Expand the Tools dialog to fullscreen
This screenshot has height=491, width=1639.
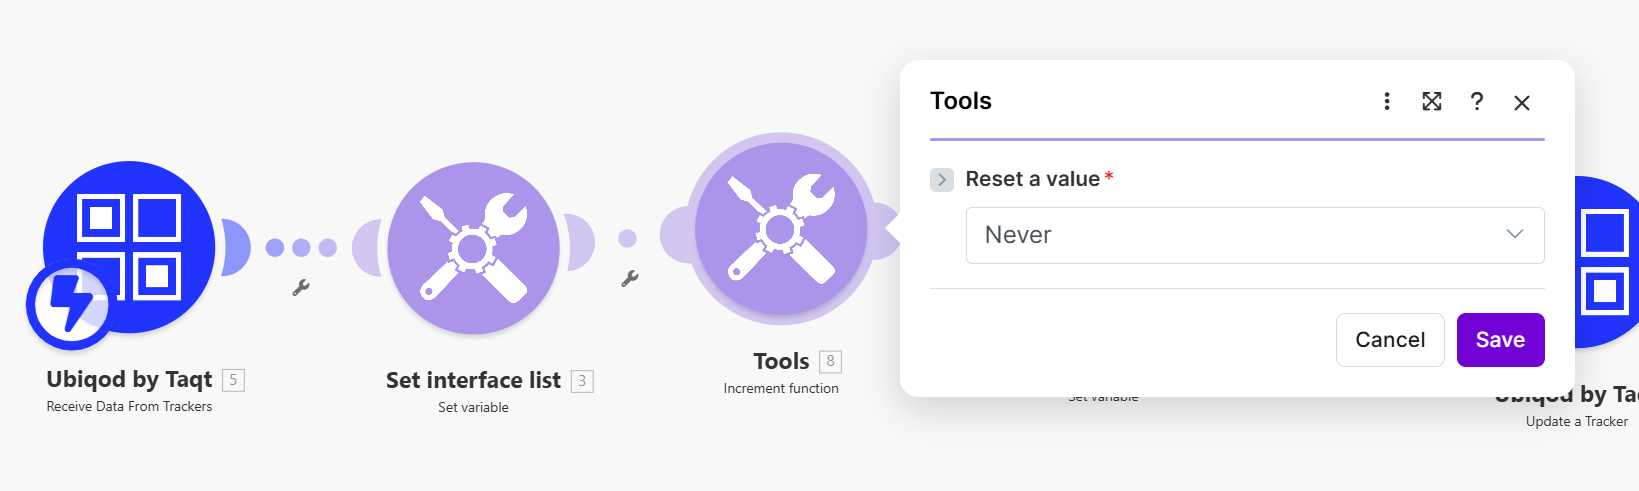click(1432, 101)
